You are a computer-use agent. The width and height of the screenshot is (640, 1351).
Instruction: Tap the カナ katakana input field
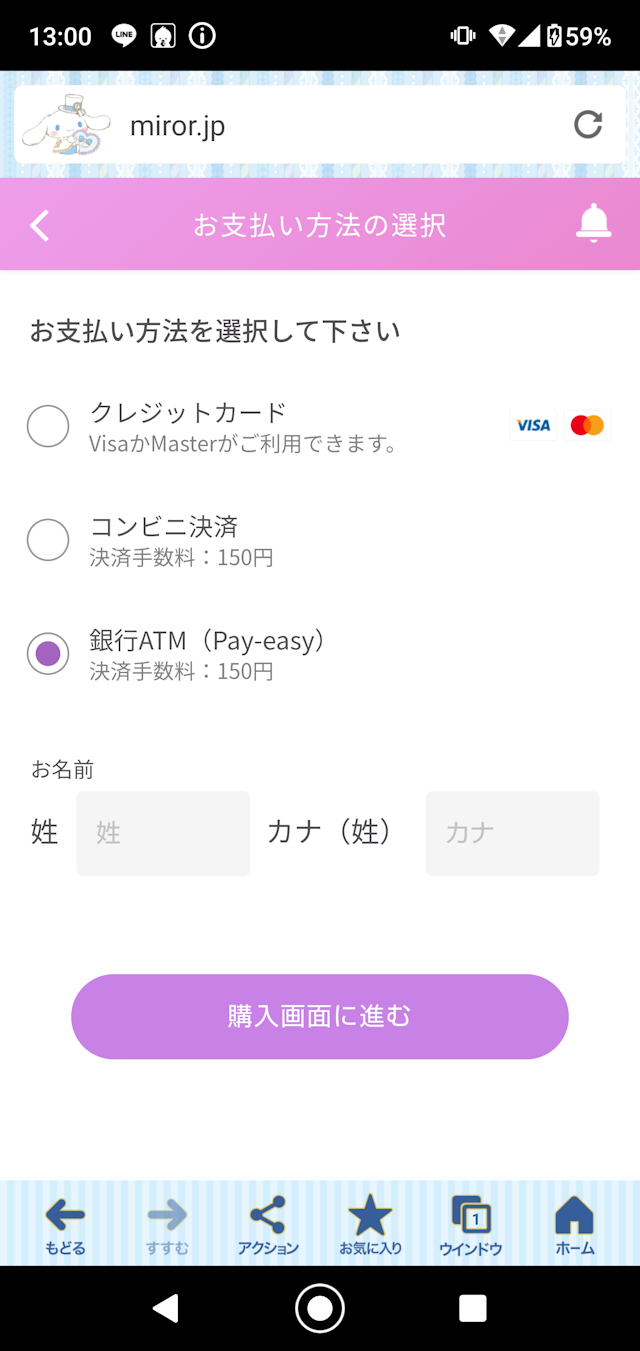pyautogui.click(x=512, y=833)
